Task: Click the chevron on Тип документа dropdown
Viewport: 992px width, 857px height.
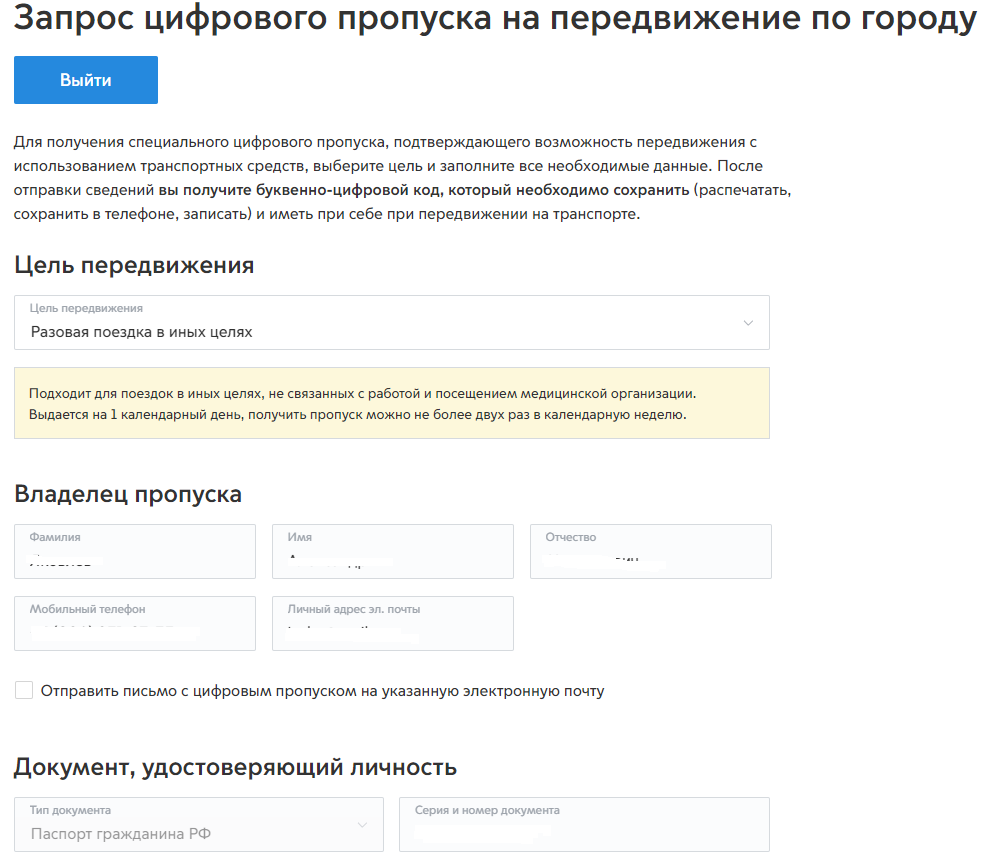Action: (362, 824)
